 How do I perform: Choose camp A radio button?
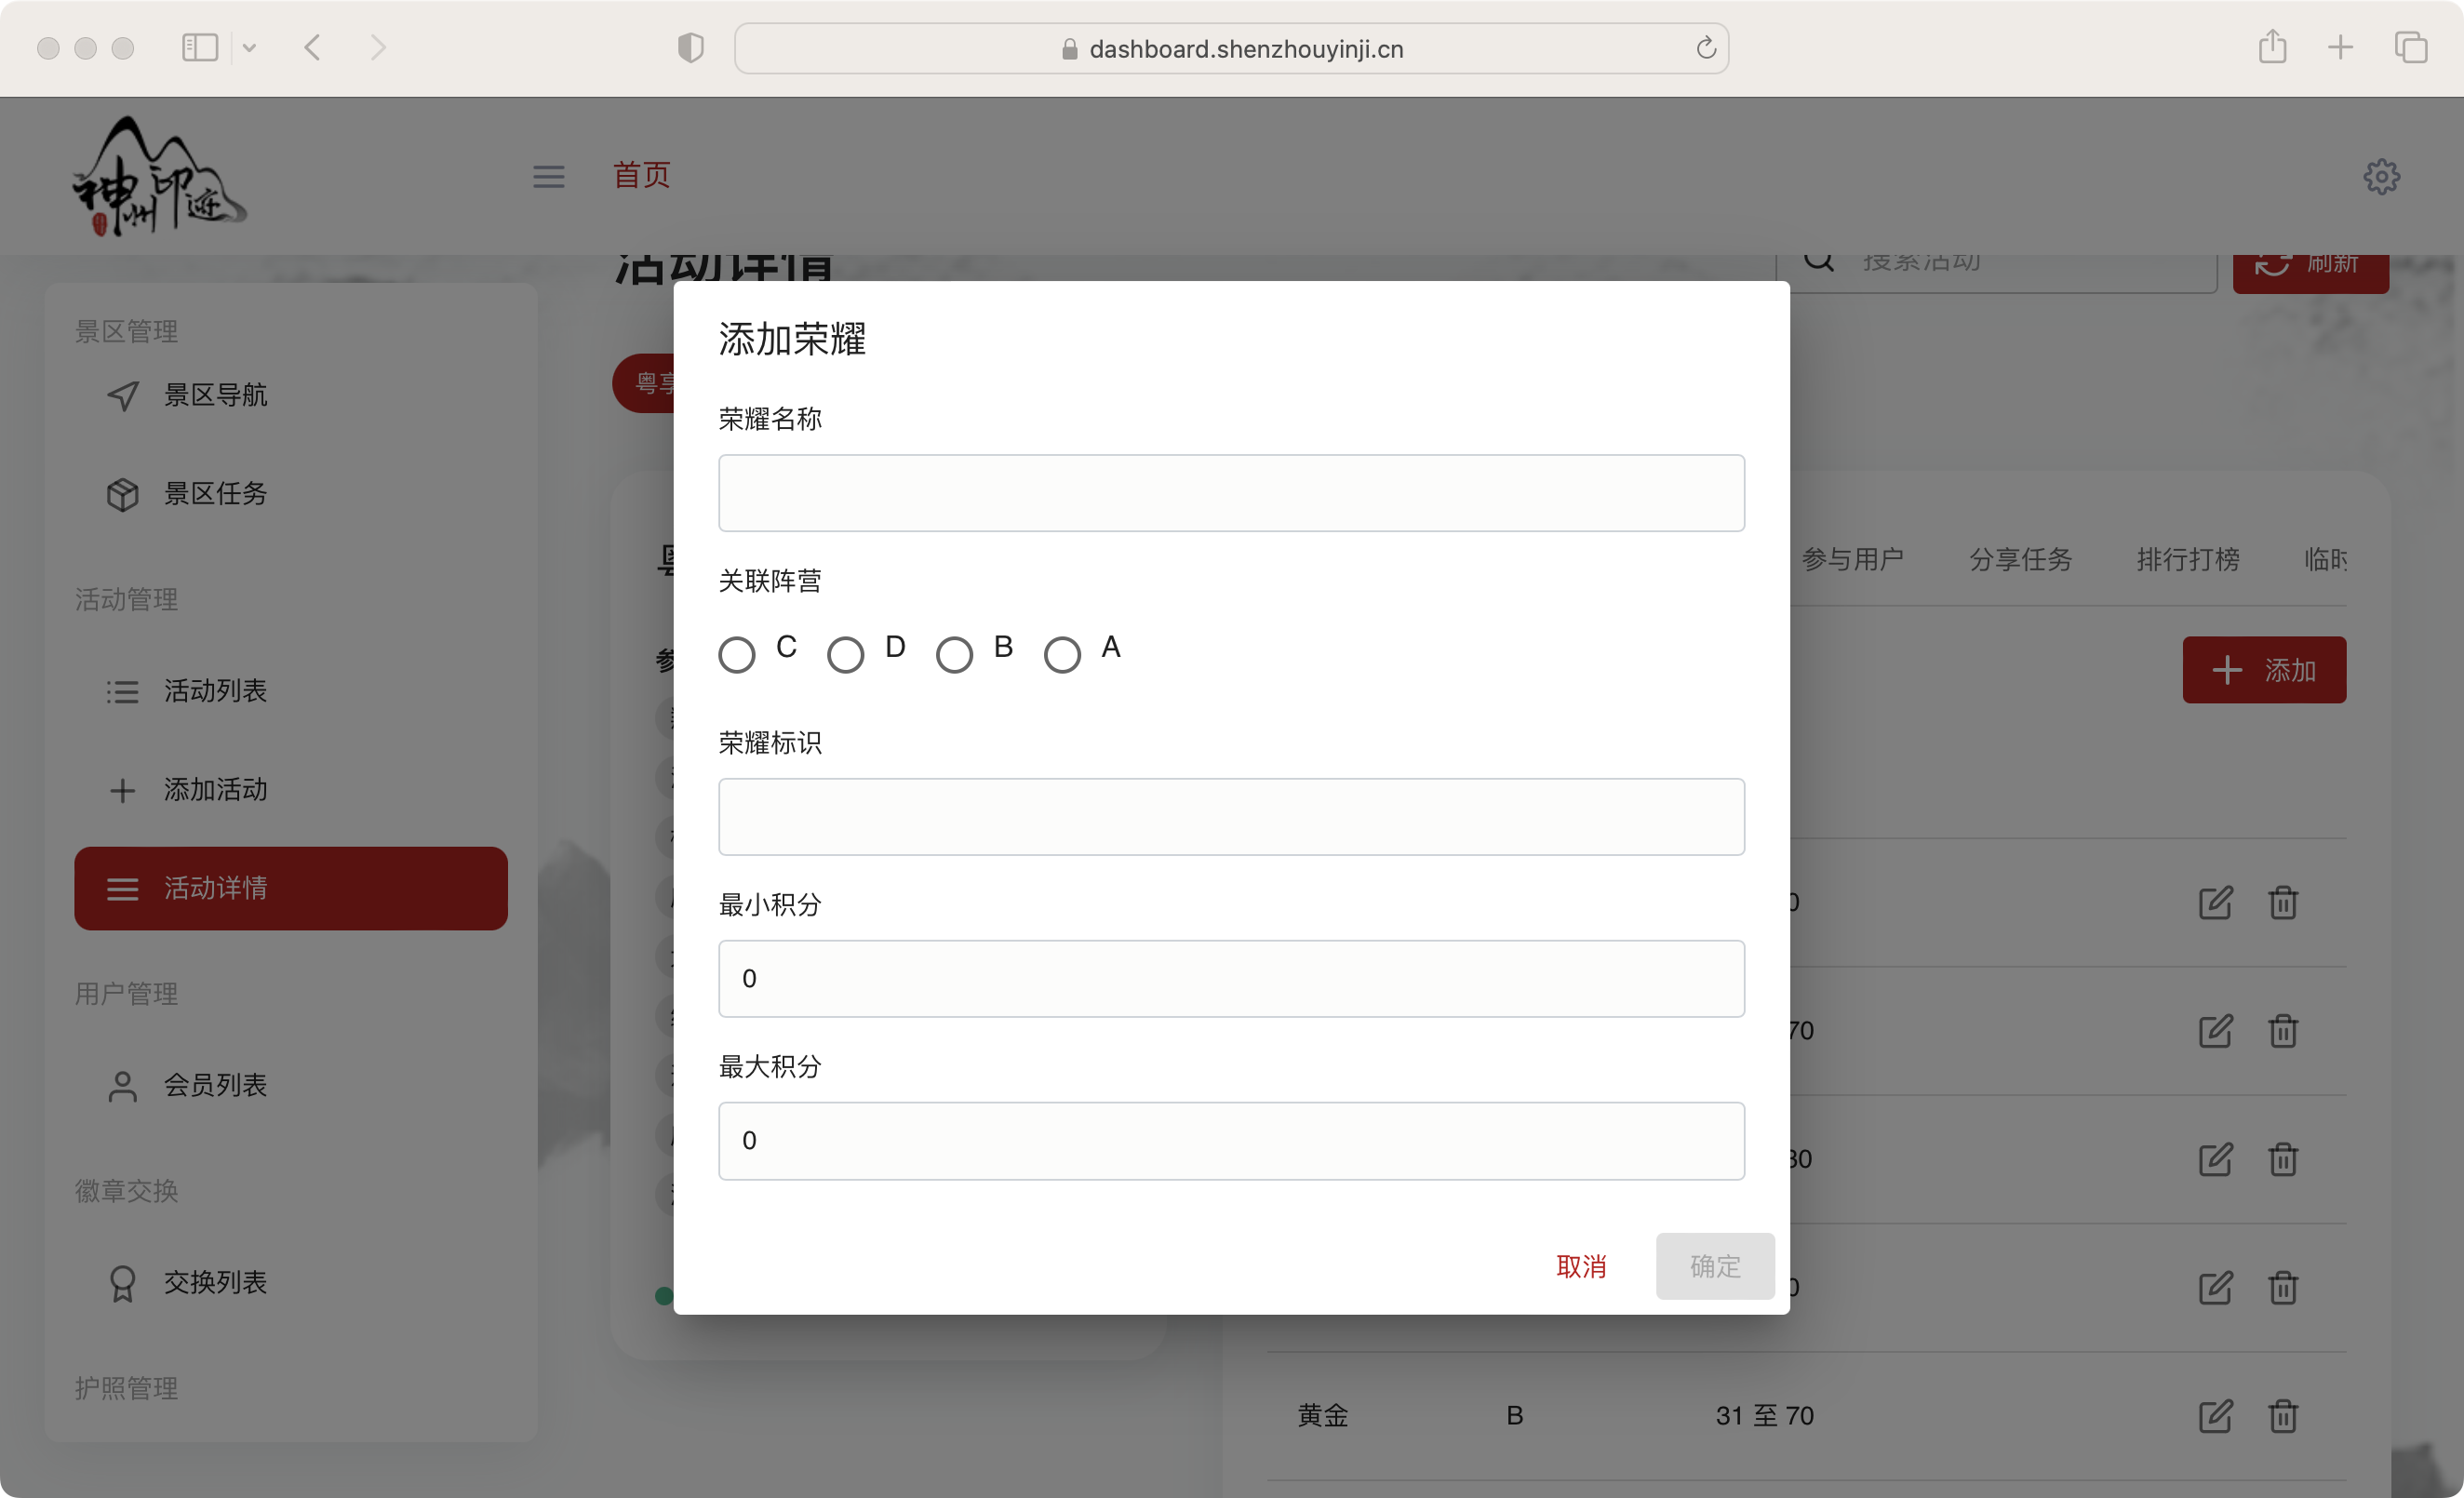coord(1062,655)
